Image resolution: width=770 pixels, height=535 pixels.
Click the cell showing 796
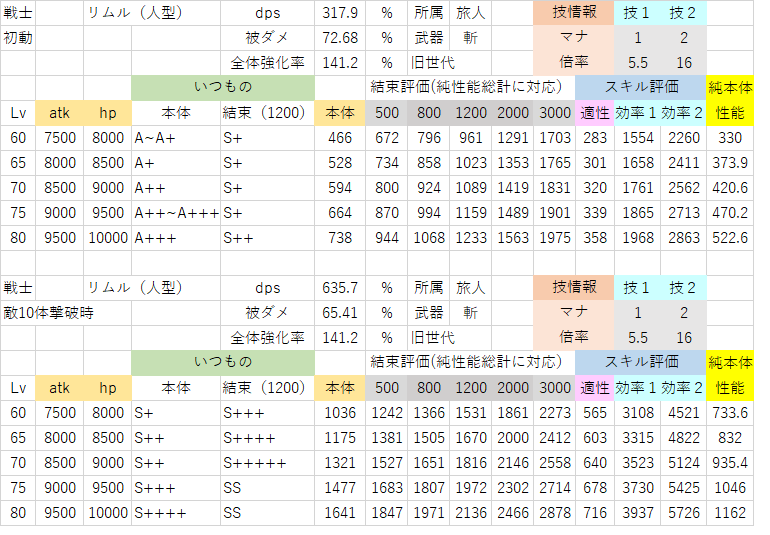pos(429,138)
